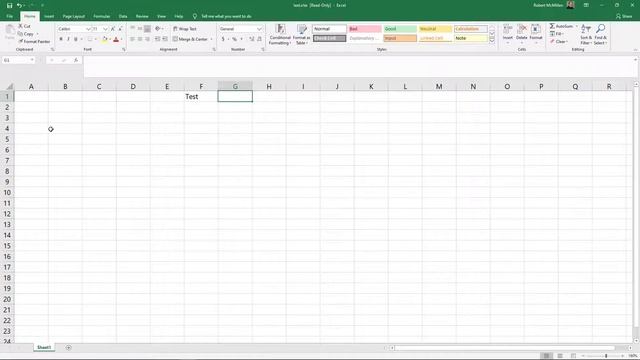Increase cell indent
Image resolution: width=640 pixels, height=360 pixels.
[165, 39]
